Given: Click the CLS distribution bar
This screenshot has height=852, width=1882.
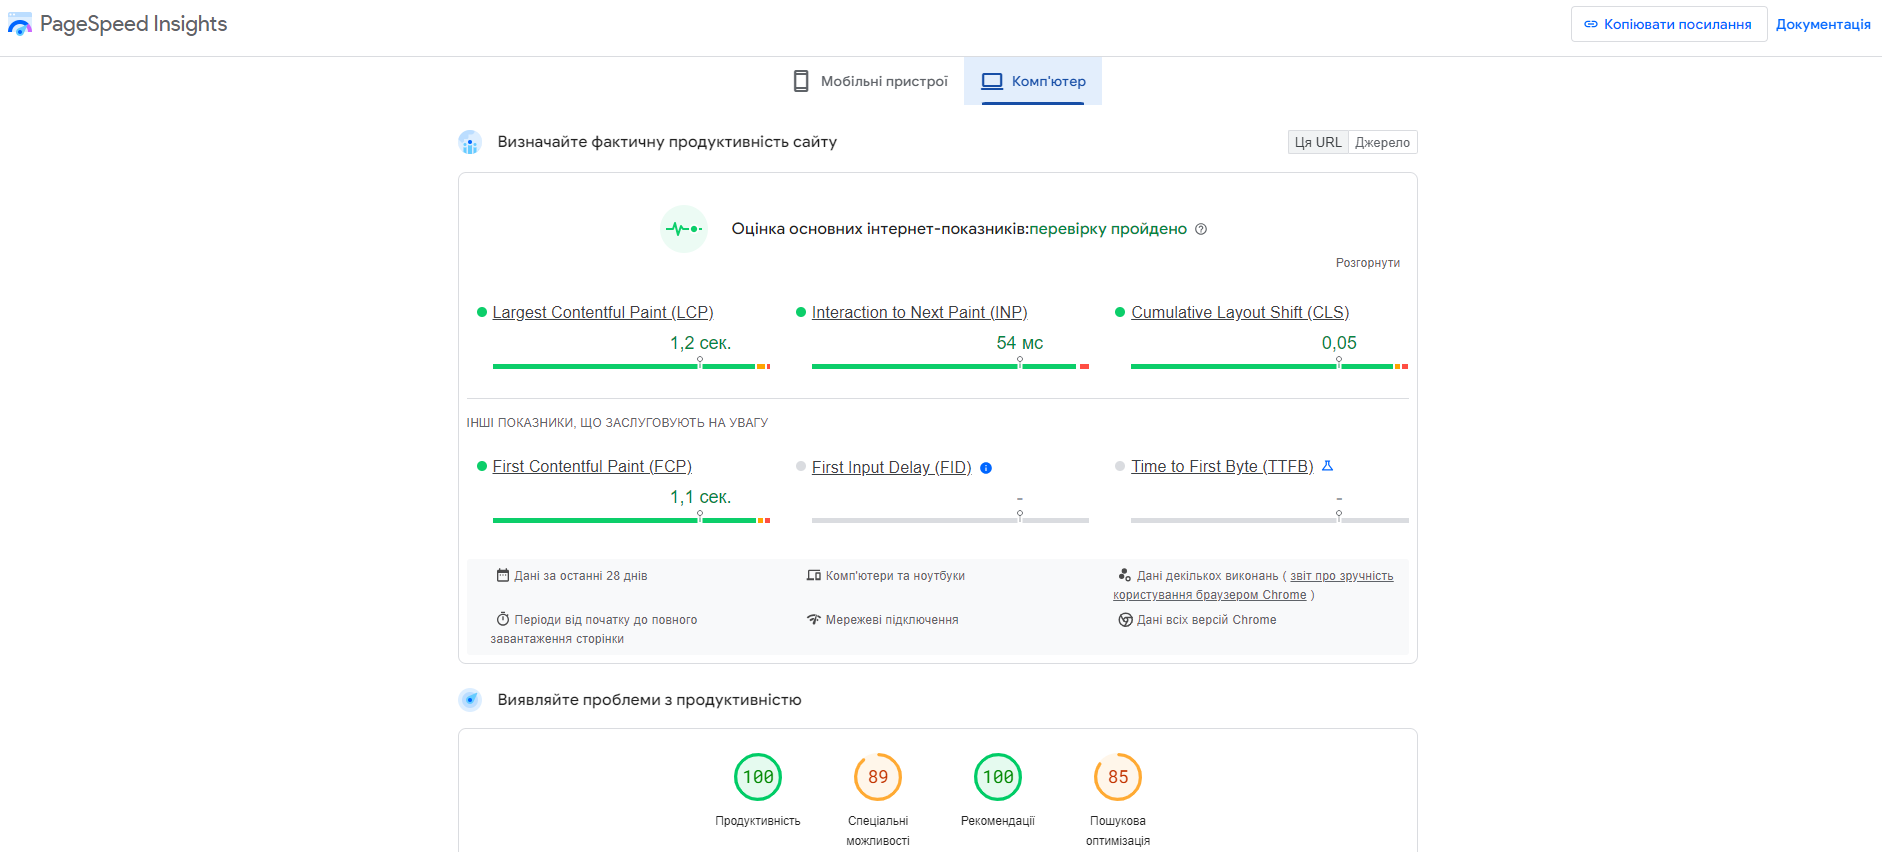Looking at the screenshot, I should pos(1270,367).
